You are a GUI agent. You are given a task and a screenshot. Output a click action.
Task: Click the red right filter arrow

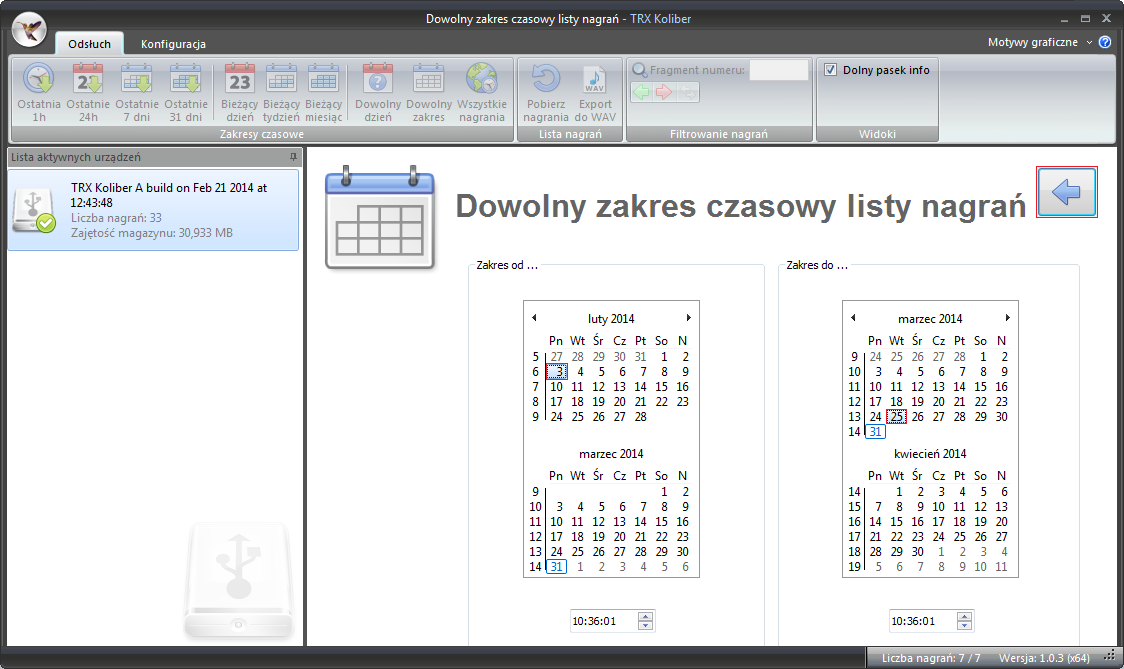665,92
